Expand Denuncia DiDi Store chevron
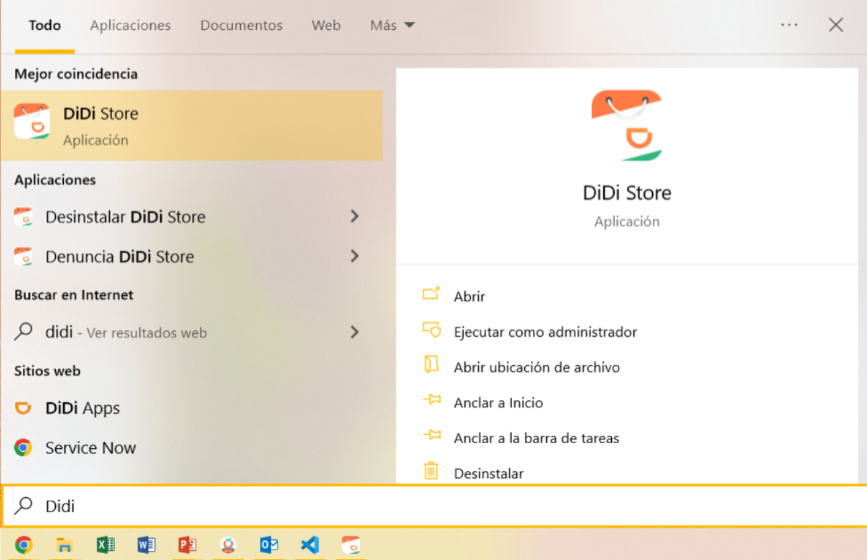The width and height of the screenshot is (867, 560). point(355,256)
